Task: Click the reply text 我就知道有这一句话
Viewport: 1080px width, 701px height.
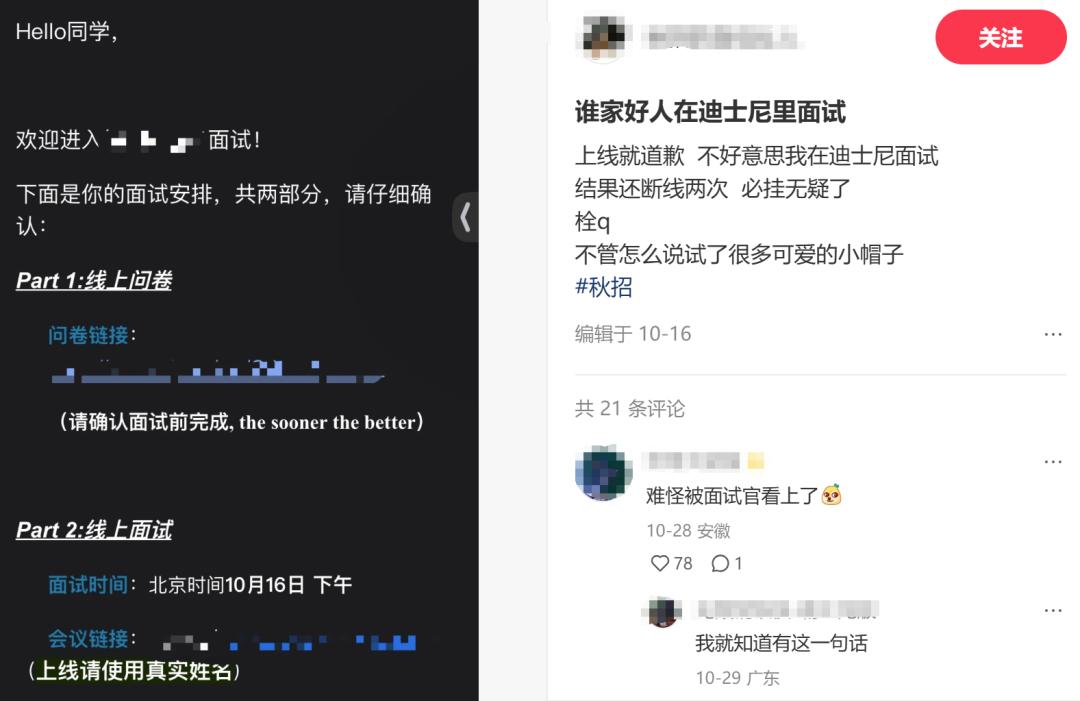Action: 781,643
